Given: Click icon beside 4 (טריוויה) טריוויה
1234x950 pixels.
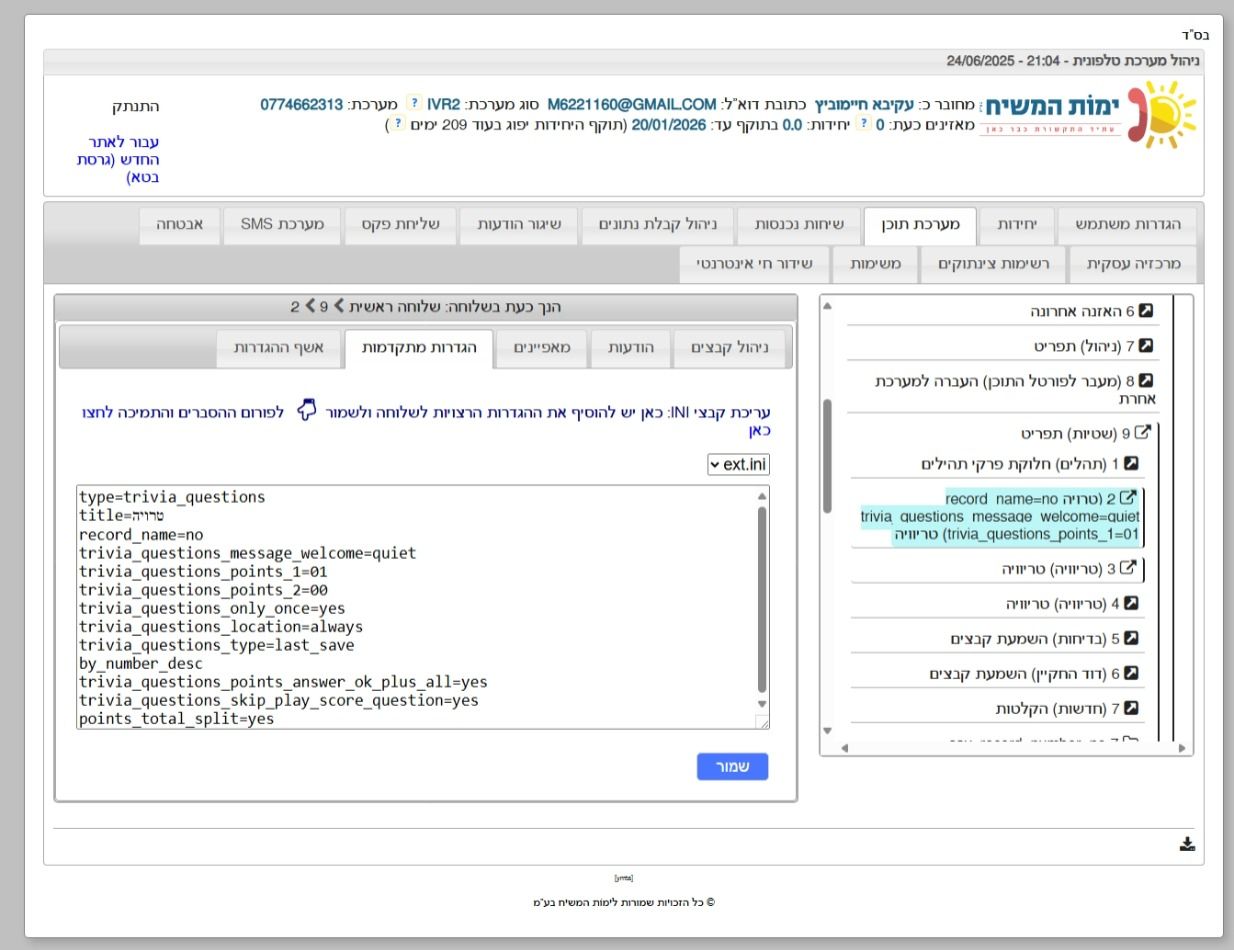Looking at the screenshot, I should pyautogui.click(x=1131, y=603).
